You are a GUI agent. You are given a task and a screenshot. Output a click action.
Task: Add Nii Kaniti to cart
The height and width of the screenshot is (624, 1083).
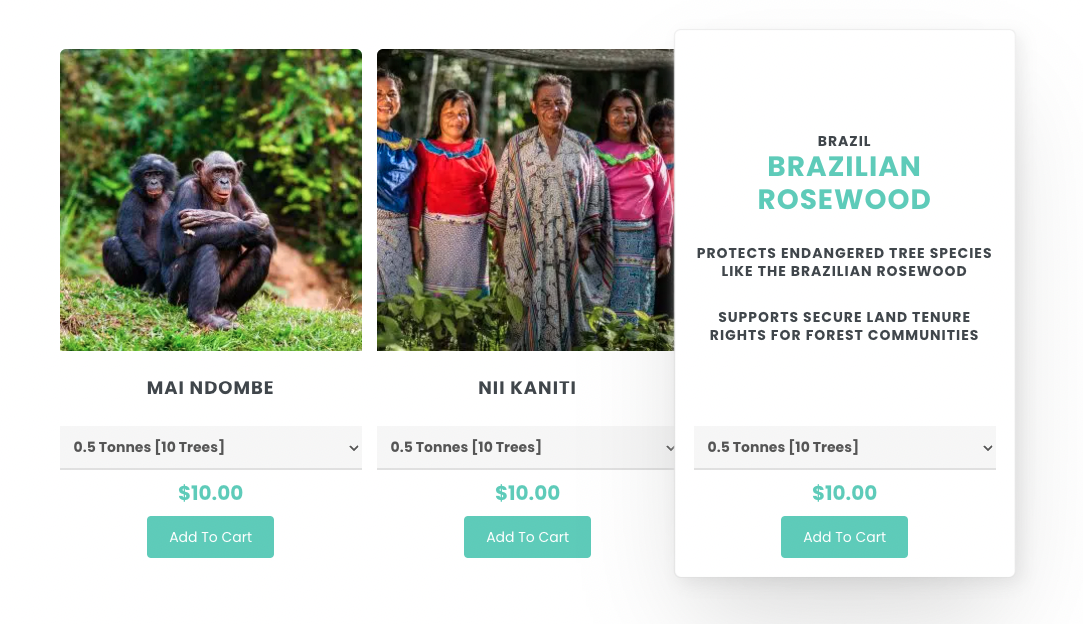527,537
